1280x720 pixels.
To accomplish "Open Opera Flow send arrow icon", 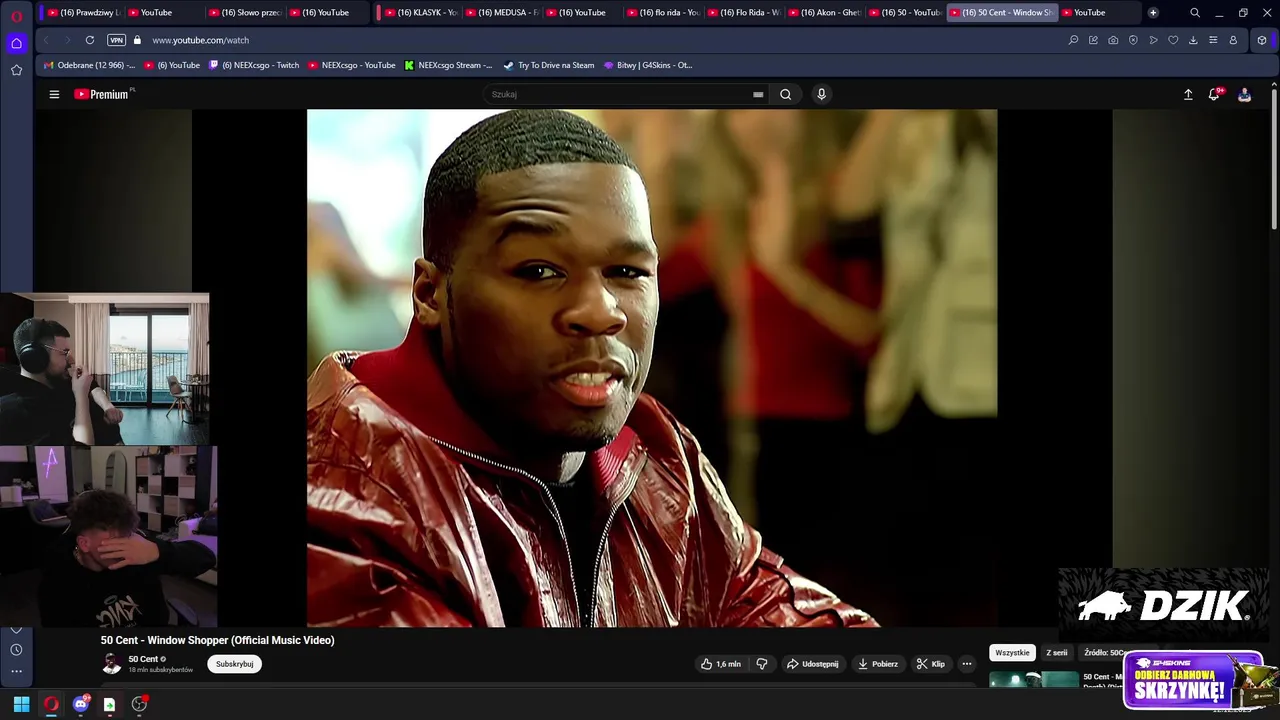I will click(x=1153, y=40).
